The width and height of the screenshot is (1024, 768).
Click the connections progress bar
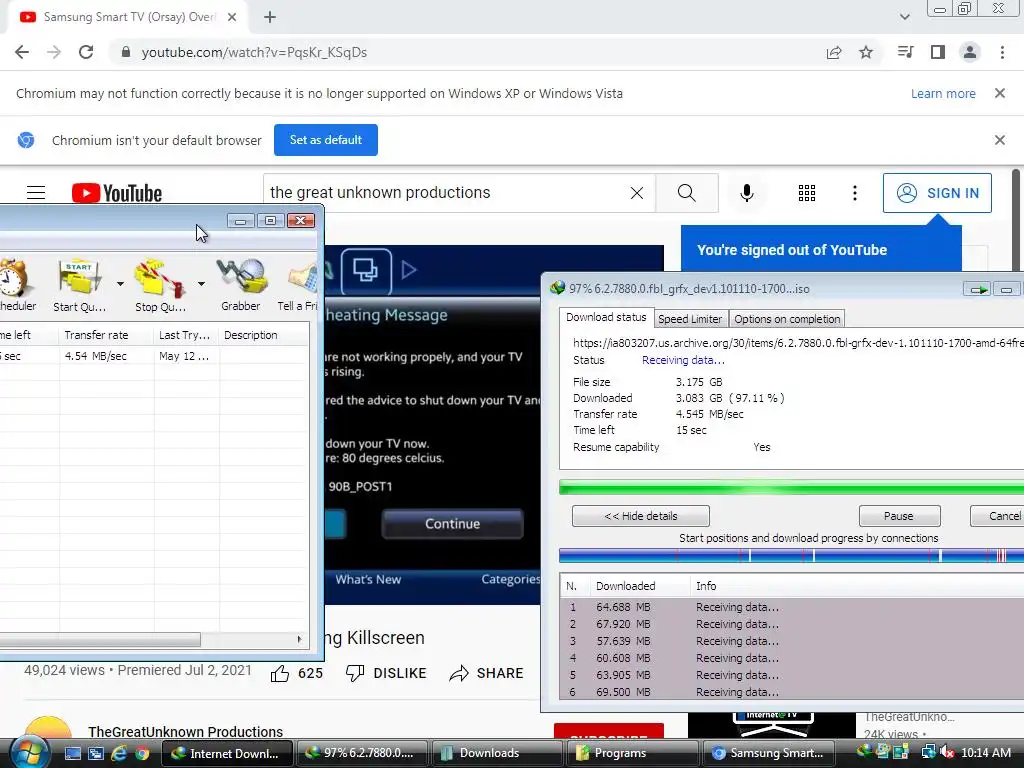pyautogui.click(x=792, y=556)
